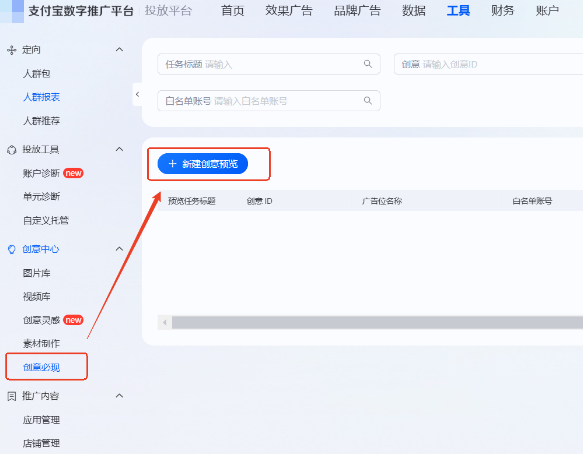The width and height of the screenshot is (583, 454).
Task: Open 账户诊断 in the sidebar
Action: pos(41,173)
